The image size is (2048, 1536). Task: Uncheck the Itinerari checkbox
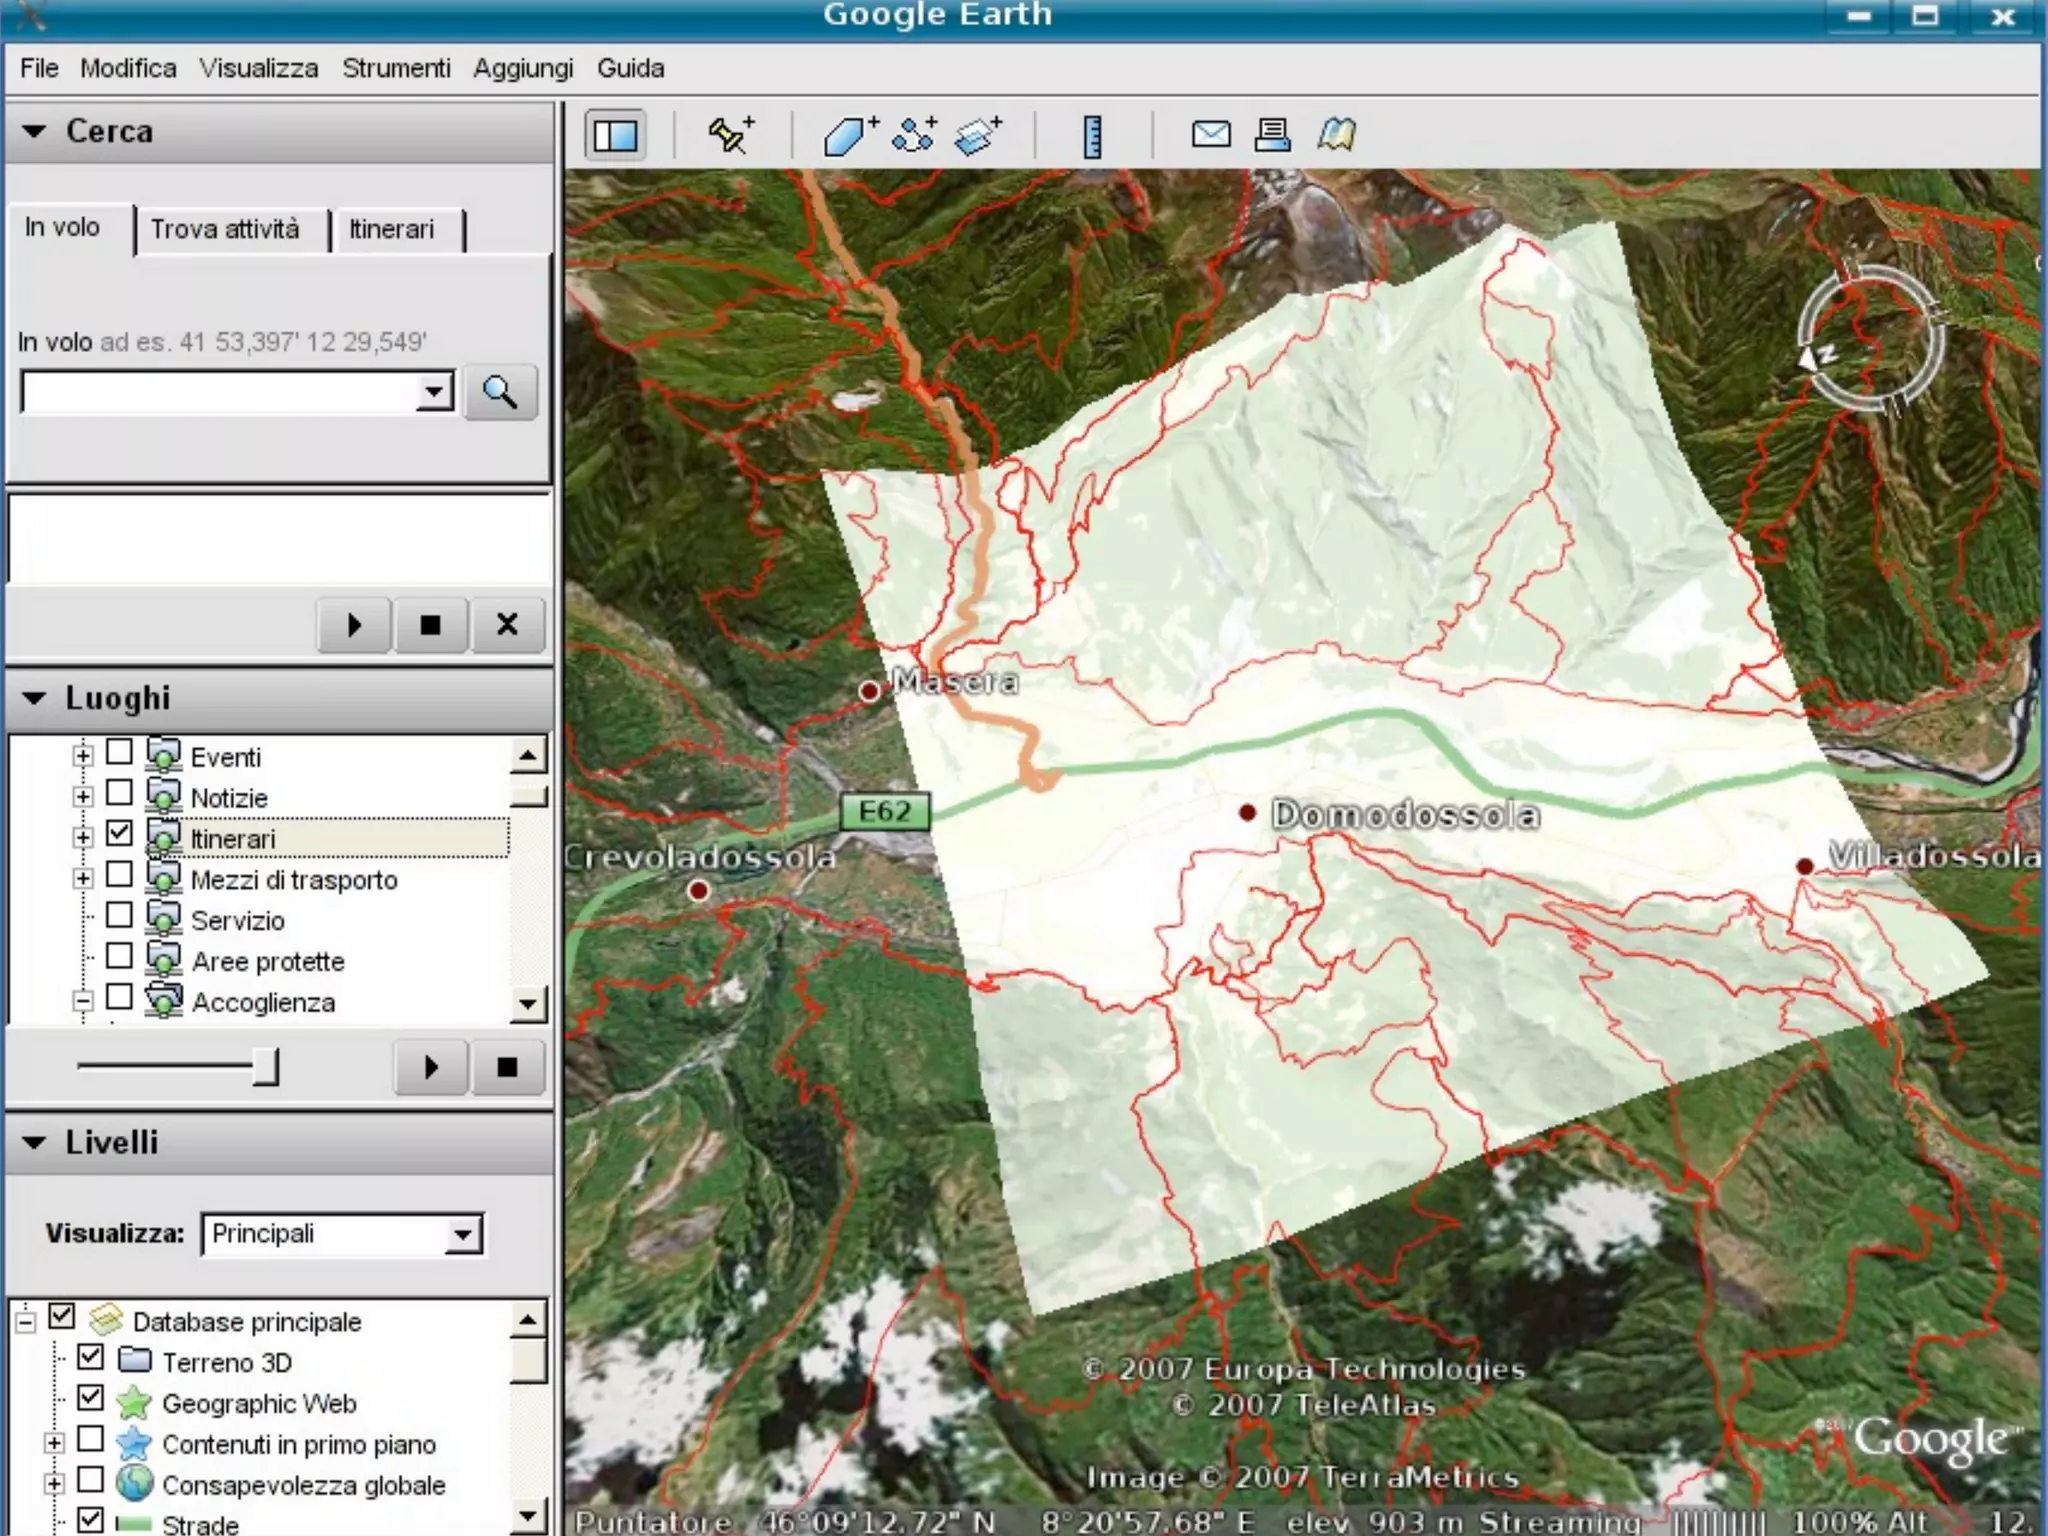click(119, 832)
